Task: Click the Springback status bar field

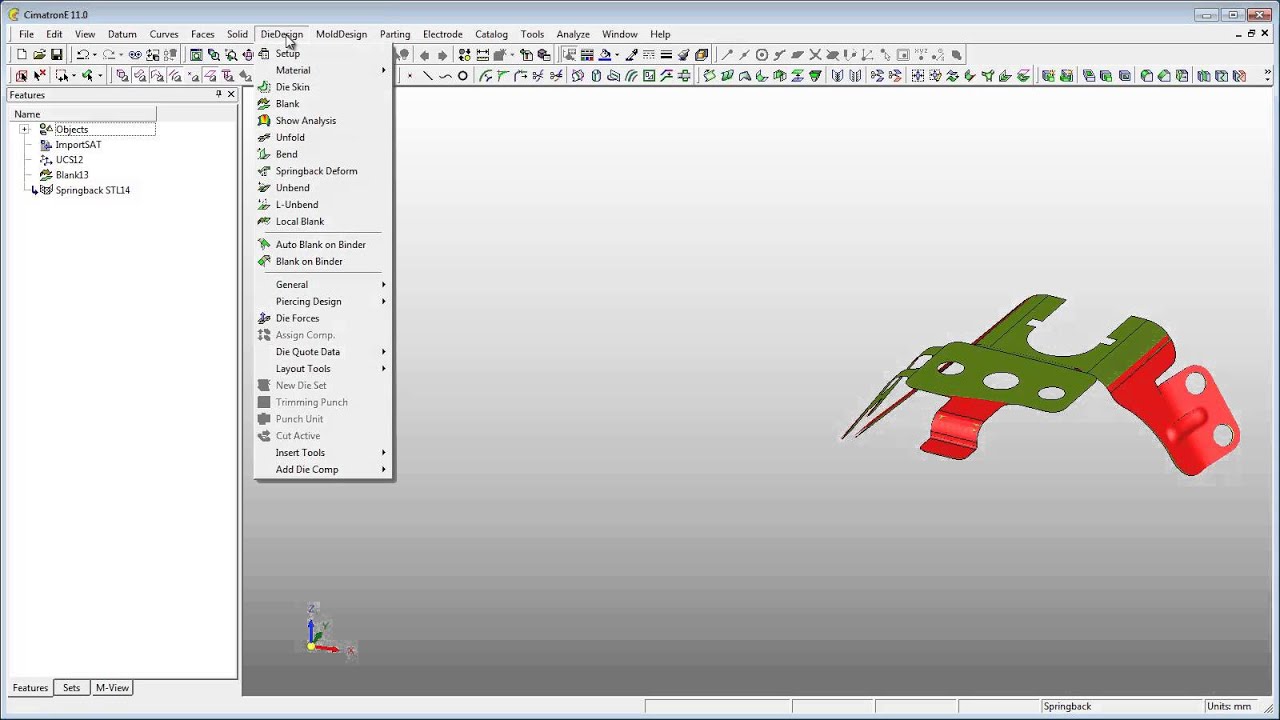Action: point(1121,706)
